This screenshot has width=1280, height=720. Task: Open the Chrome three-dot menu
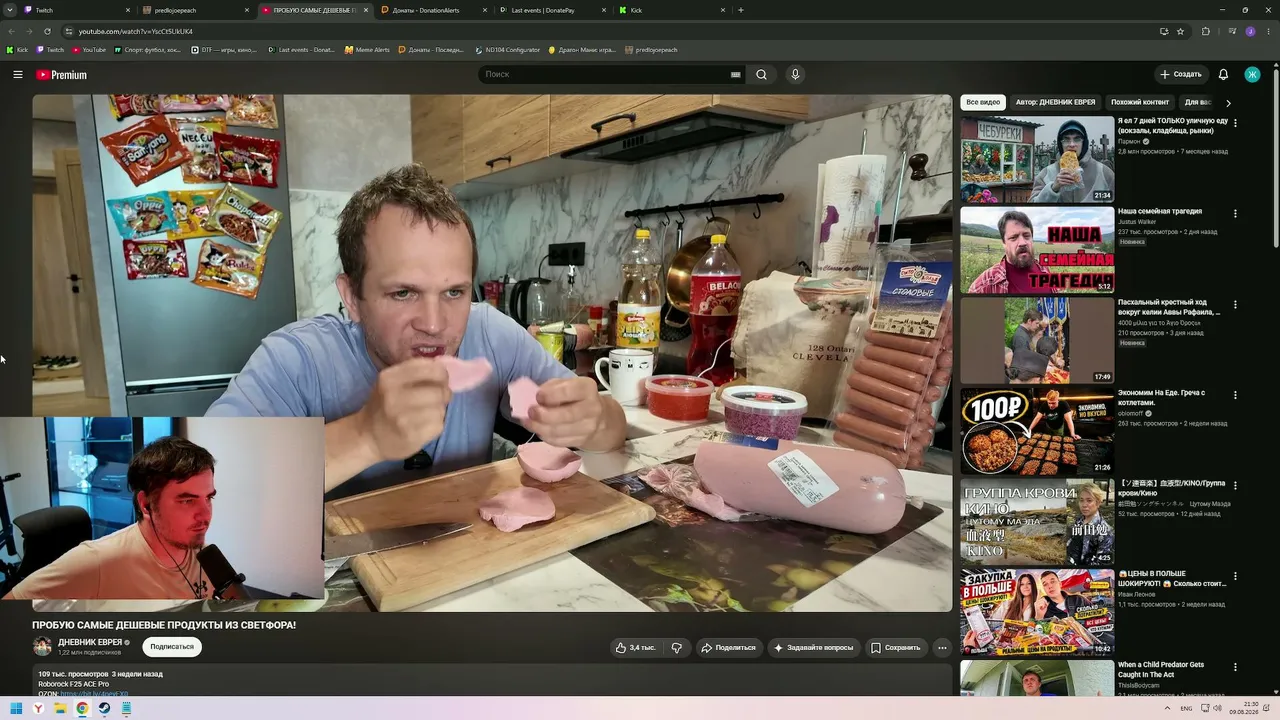point(1268,31)
